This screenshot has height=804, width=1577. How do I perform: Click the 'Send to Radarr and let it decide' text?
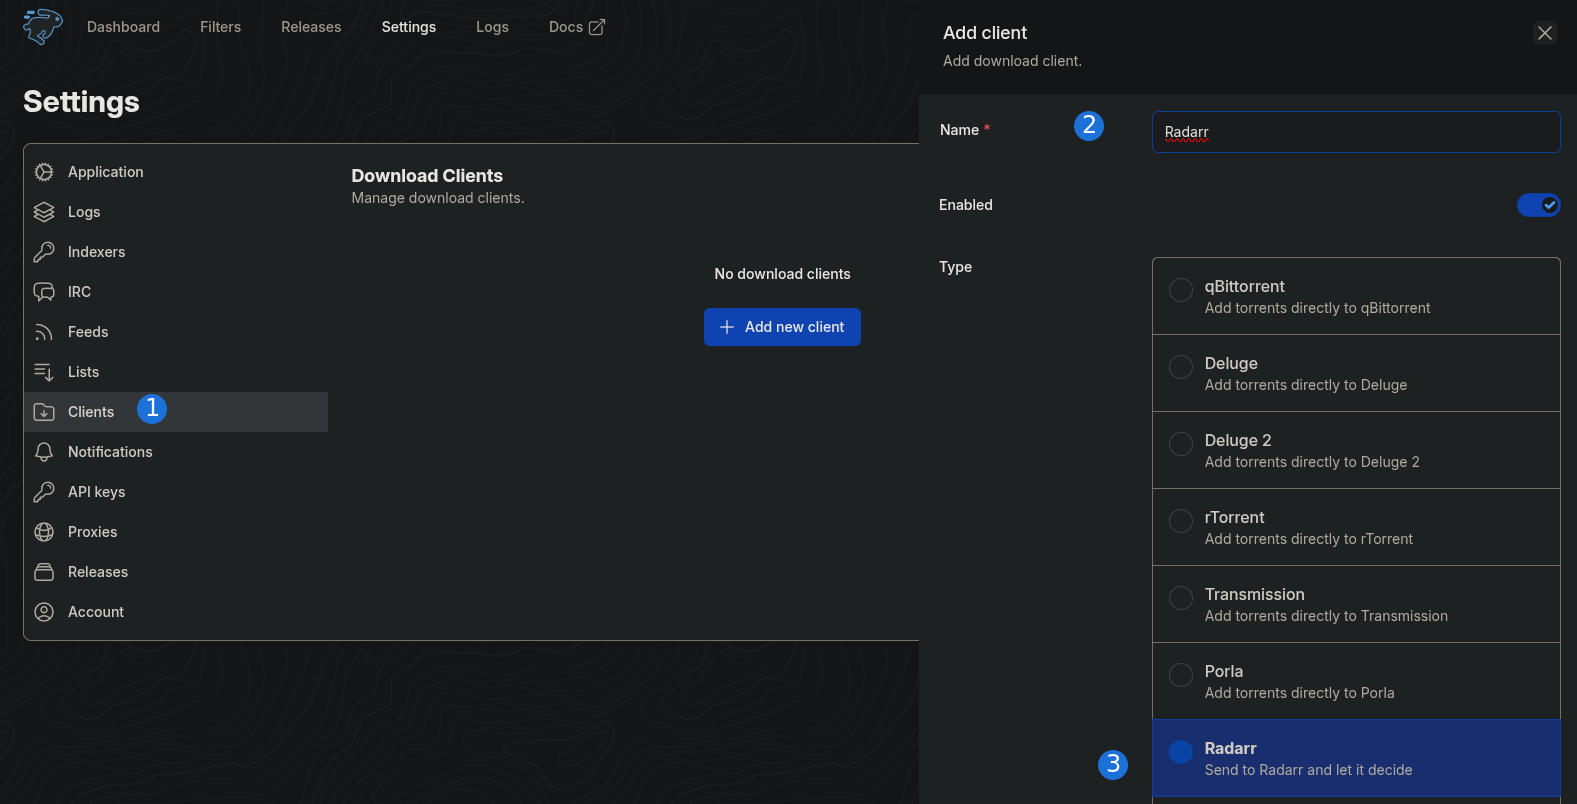(x=1308, y=770)
